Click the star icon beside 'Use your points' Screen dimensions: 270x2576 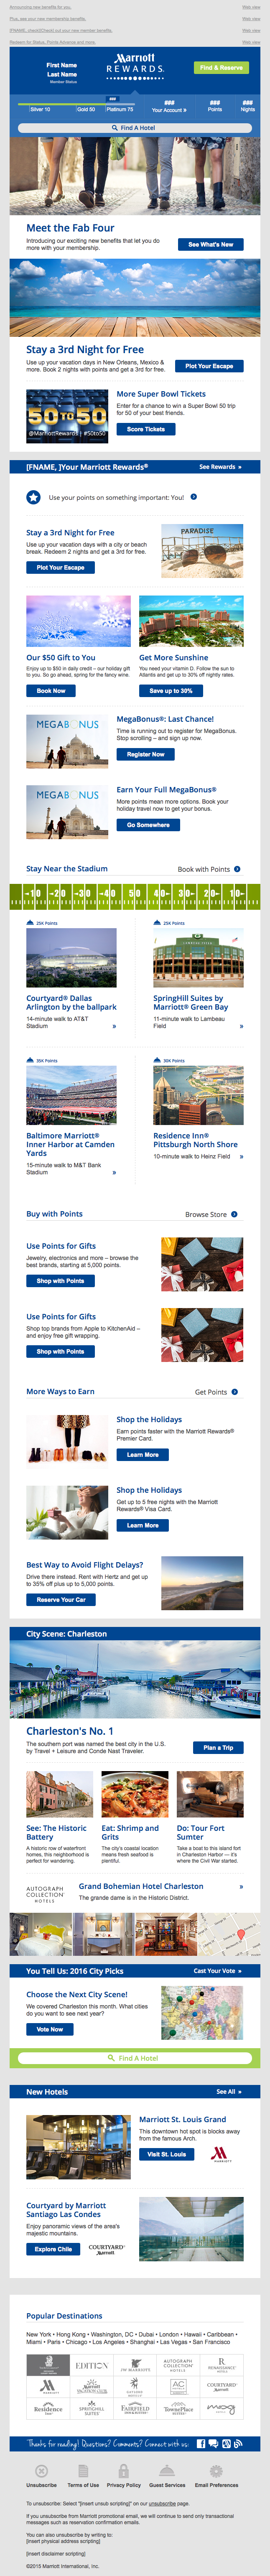pos(33,496)
